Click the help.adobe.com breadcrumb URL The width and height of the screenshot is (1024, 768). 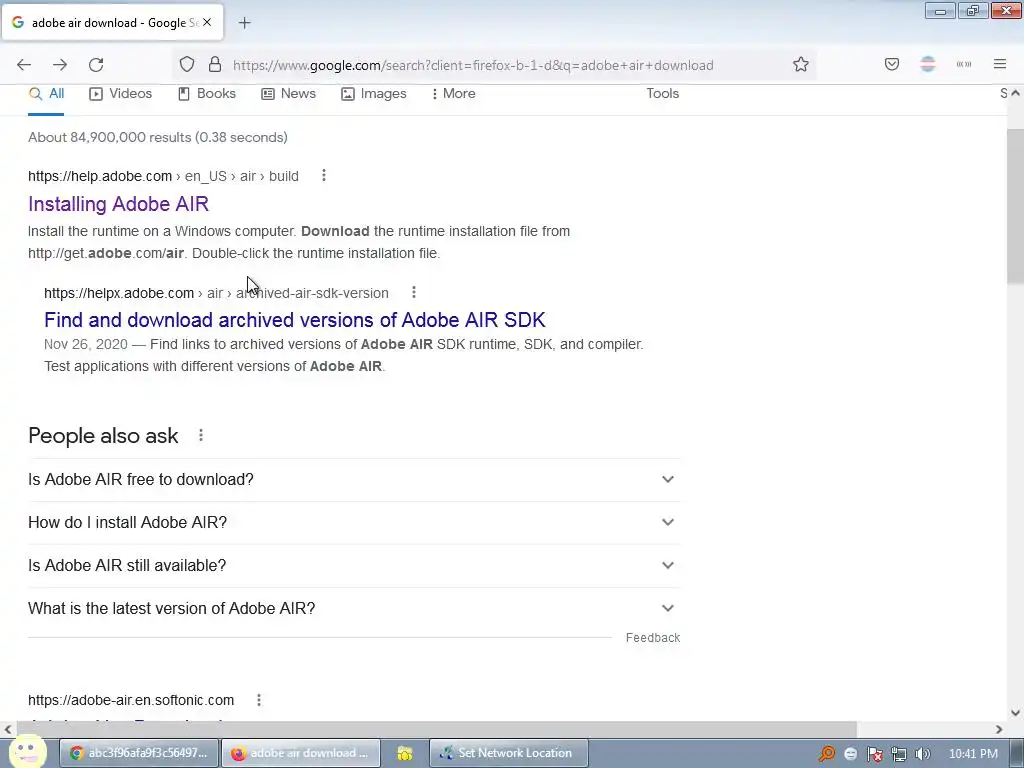pos(163,176)
